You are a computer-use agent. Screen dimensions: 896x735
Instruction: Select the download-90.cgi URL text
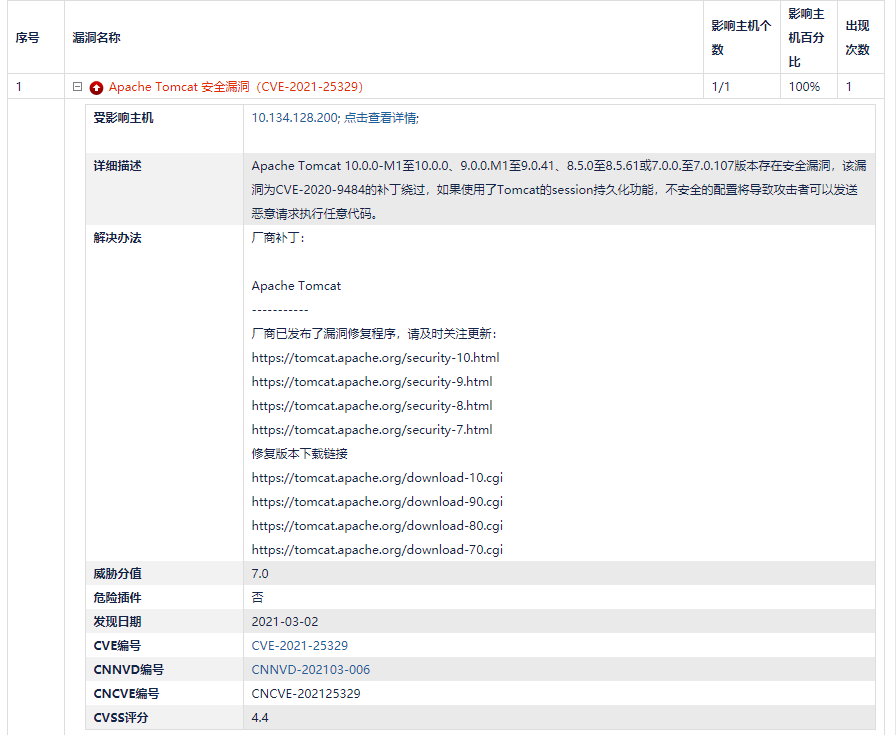pyautogui.click(x=377, y=502)
